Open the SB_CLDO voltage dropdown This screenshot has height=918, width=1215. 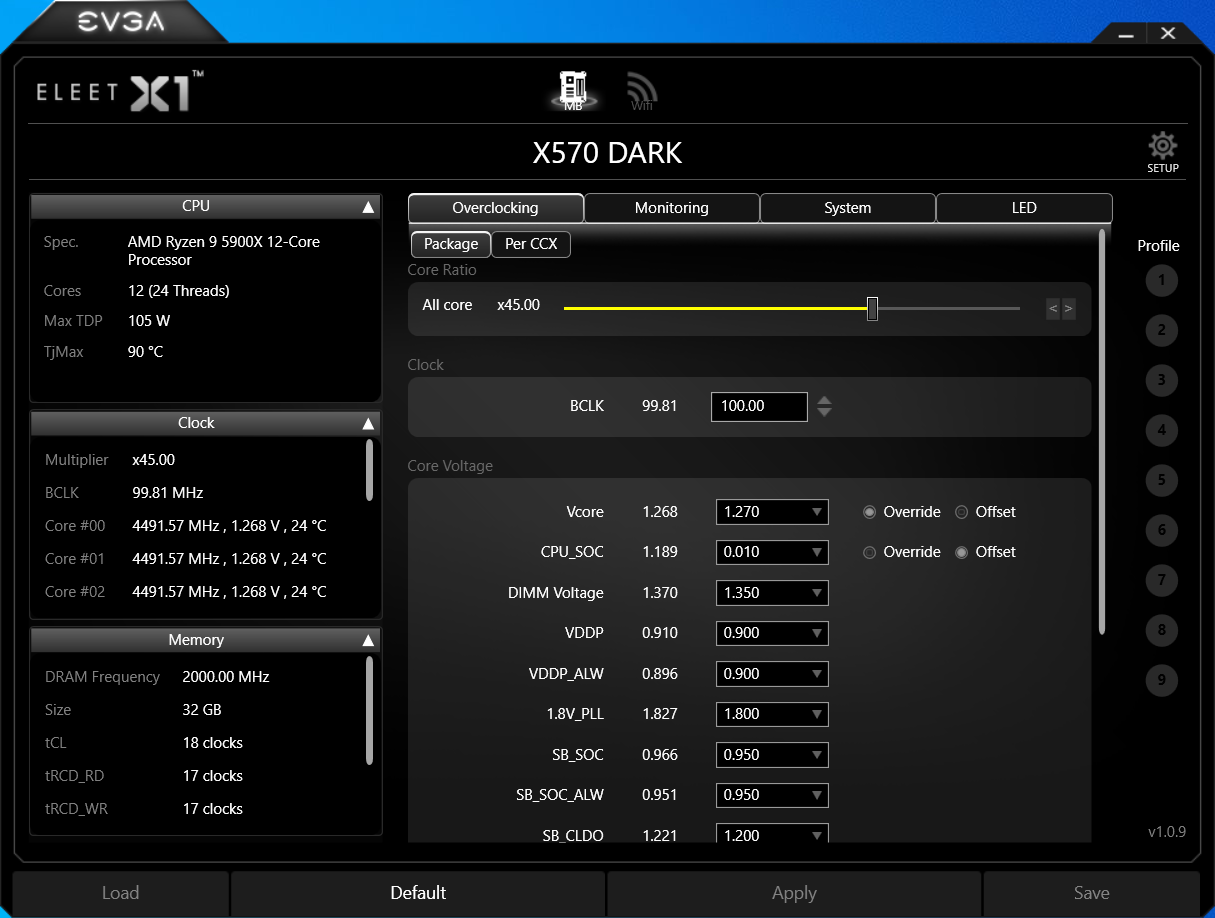(x=772, y=835)
